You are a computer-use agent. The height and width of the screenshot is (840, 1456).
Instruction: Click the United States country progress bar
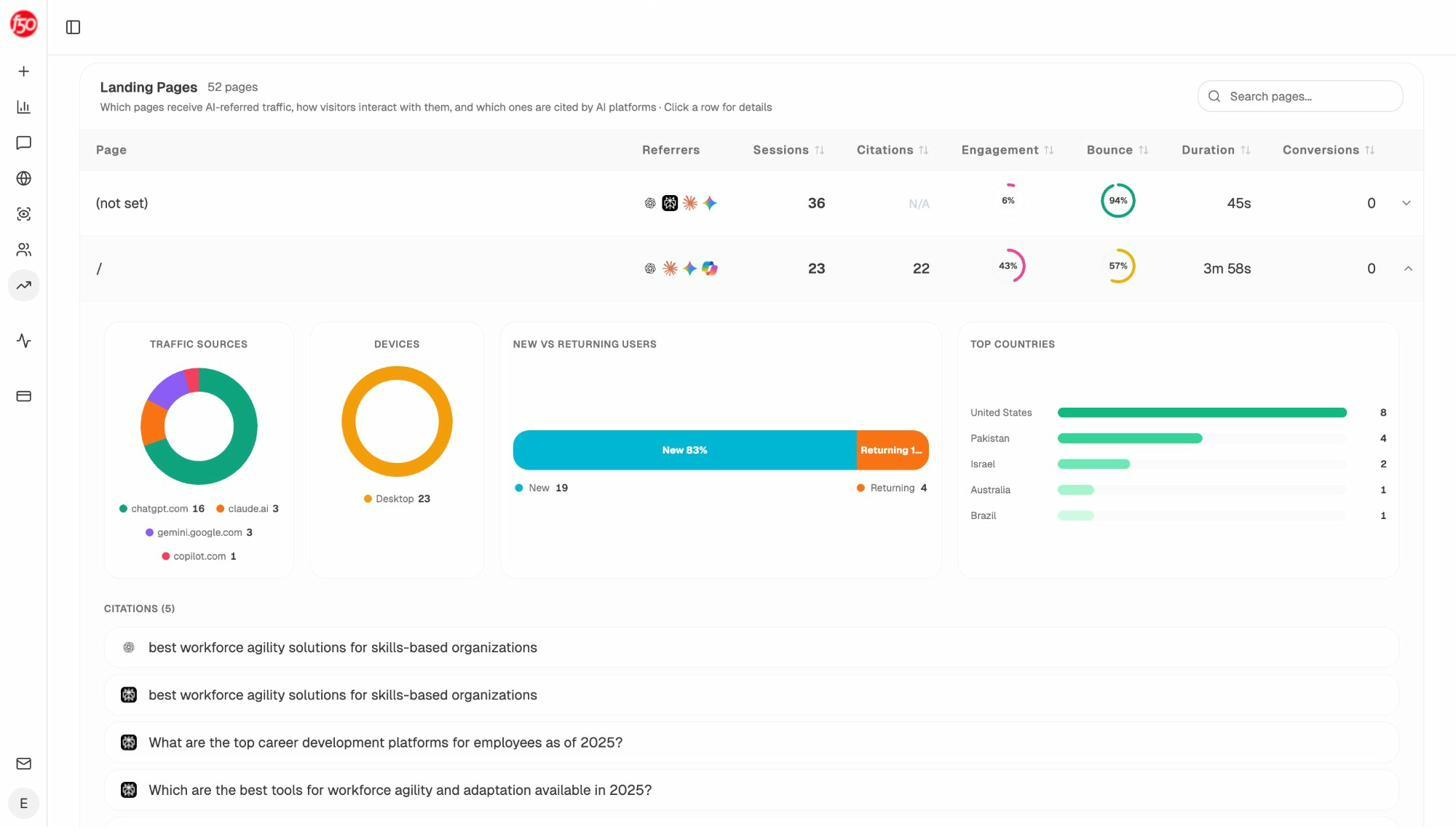pyautogui.click(x=1200, y=412)
